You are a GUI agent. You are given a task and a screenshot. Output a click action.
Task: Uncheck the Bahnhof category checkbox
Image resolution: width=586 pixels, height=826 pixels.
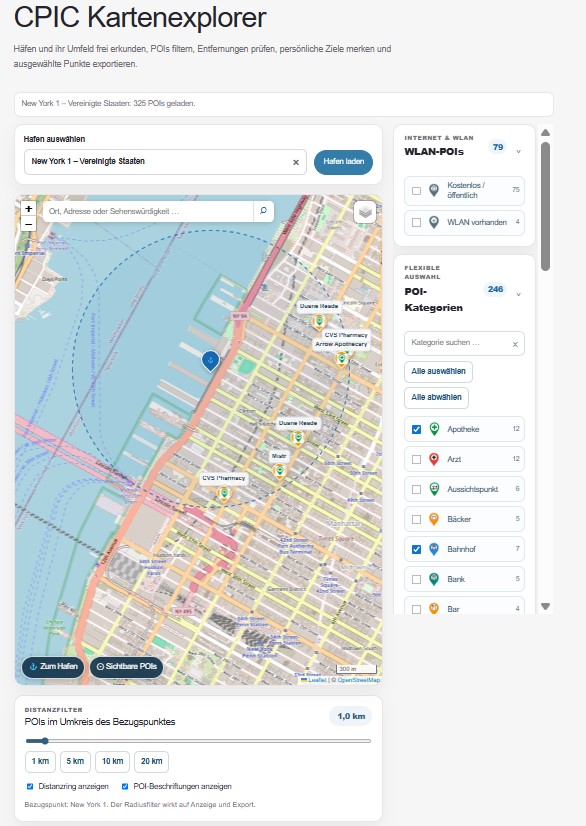[416, 549]
